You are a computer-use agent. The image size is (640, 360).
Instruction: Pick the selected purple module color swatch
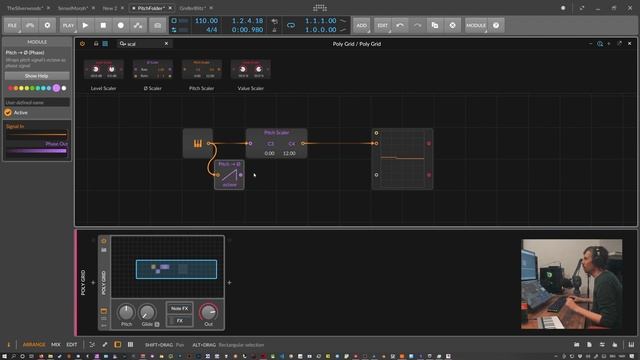(56, 88)
